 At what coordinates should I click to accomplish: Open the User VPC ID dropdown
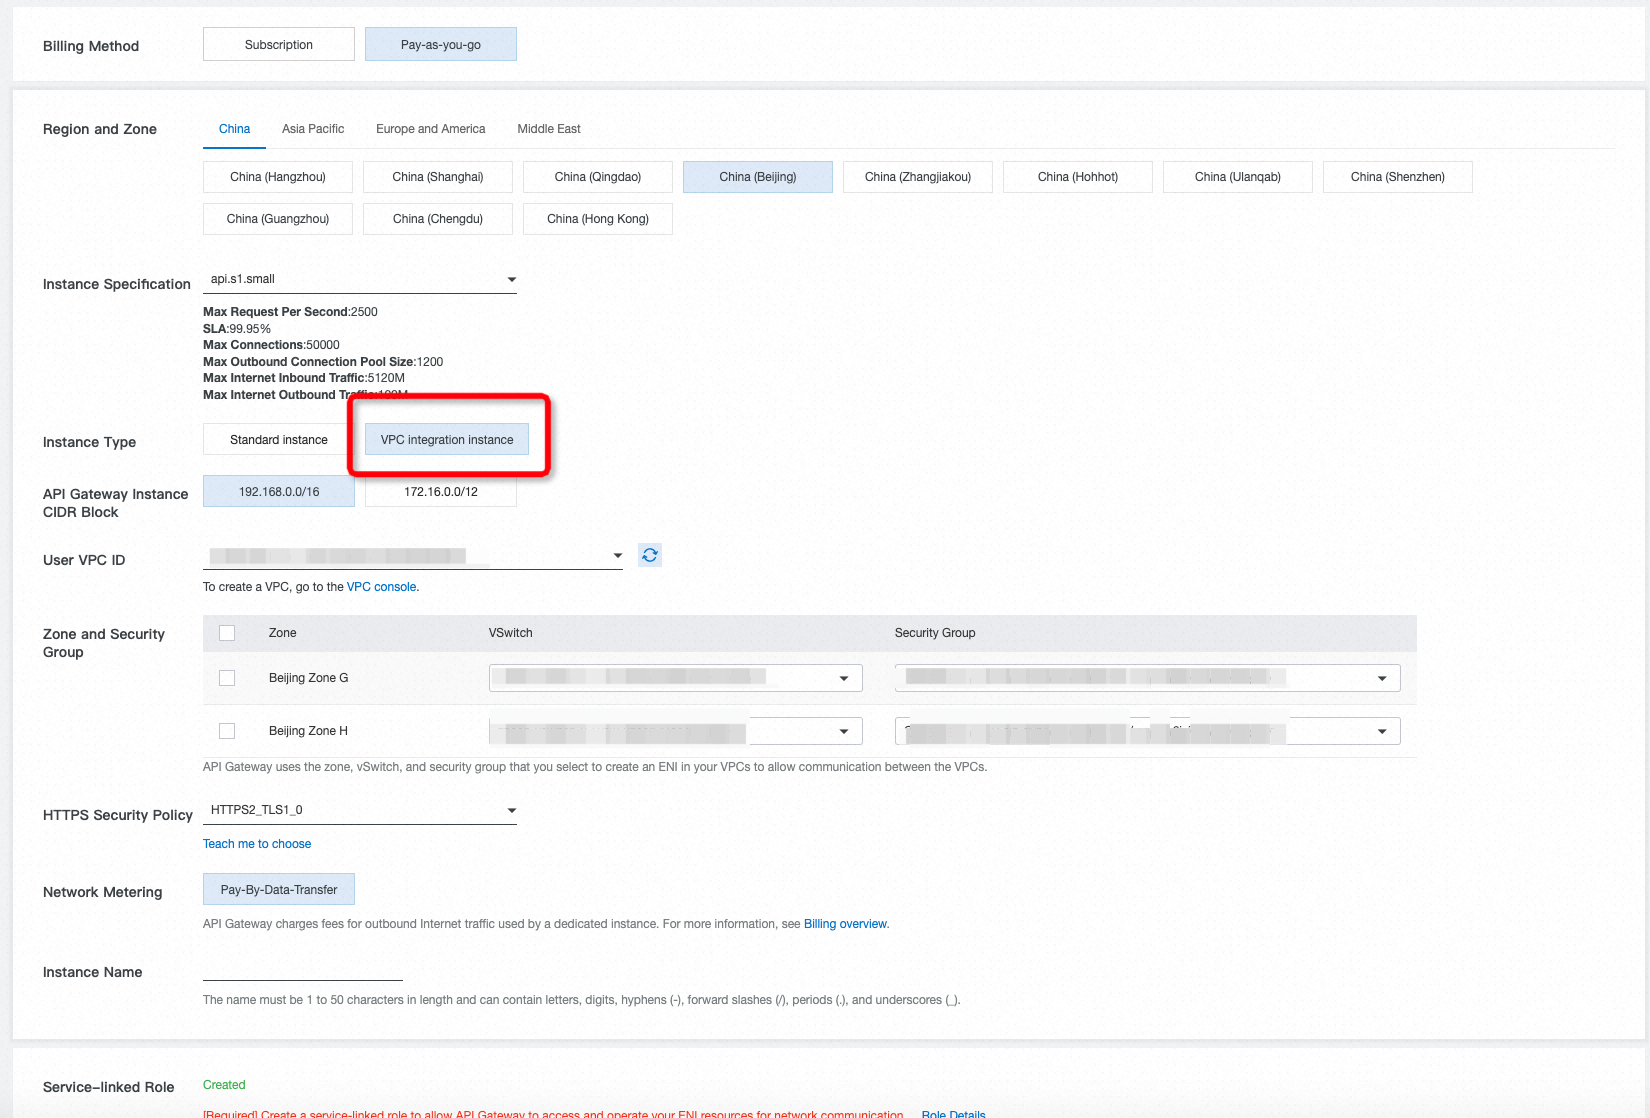(x=616, y=555)
